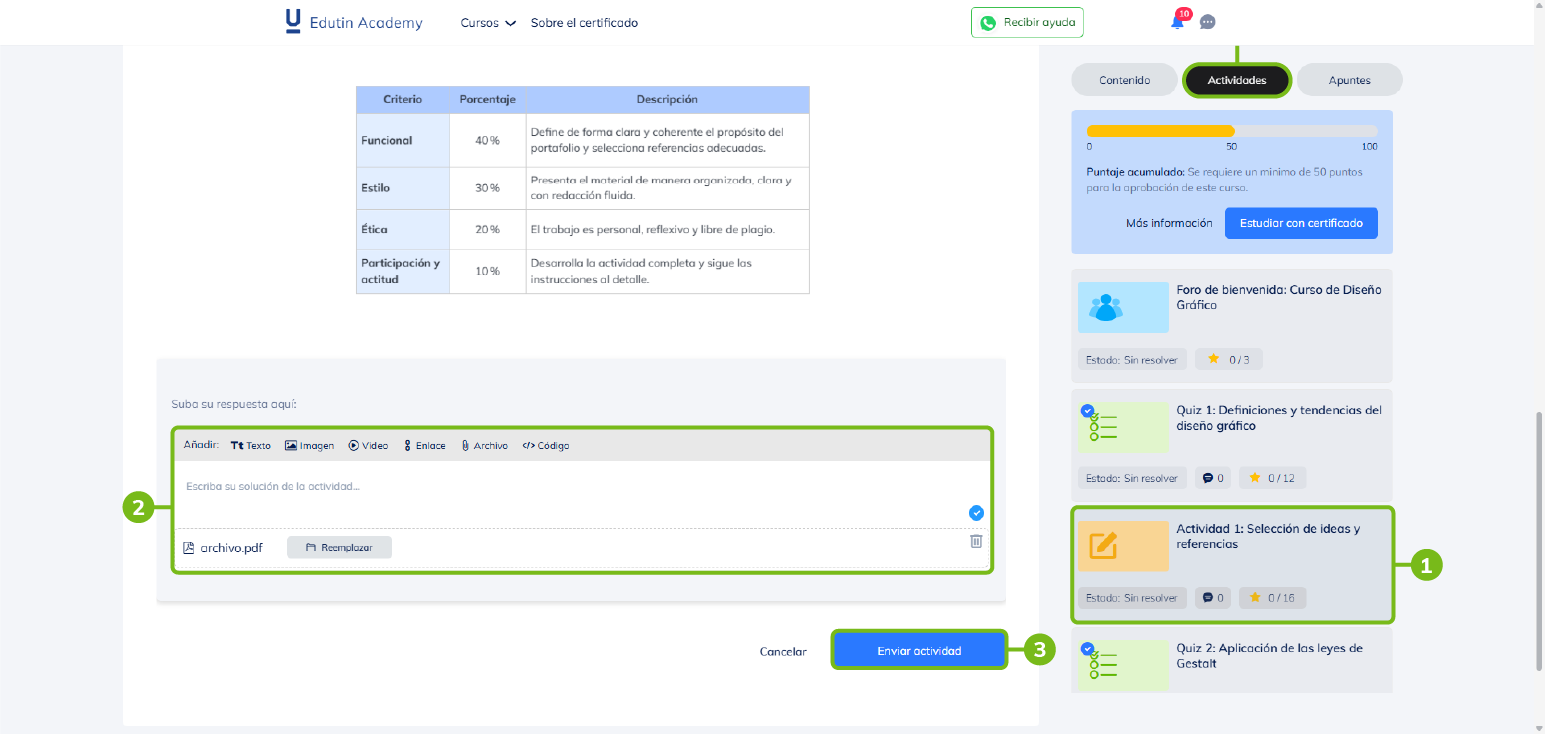Open the Apuntes tab
The width and height of the screenshot is (1546, 734).
(x=1349, y=80)
